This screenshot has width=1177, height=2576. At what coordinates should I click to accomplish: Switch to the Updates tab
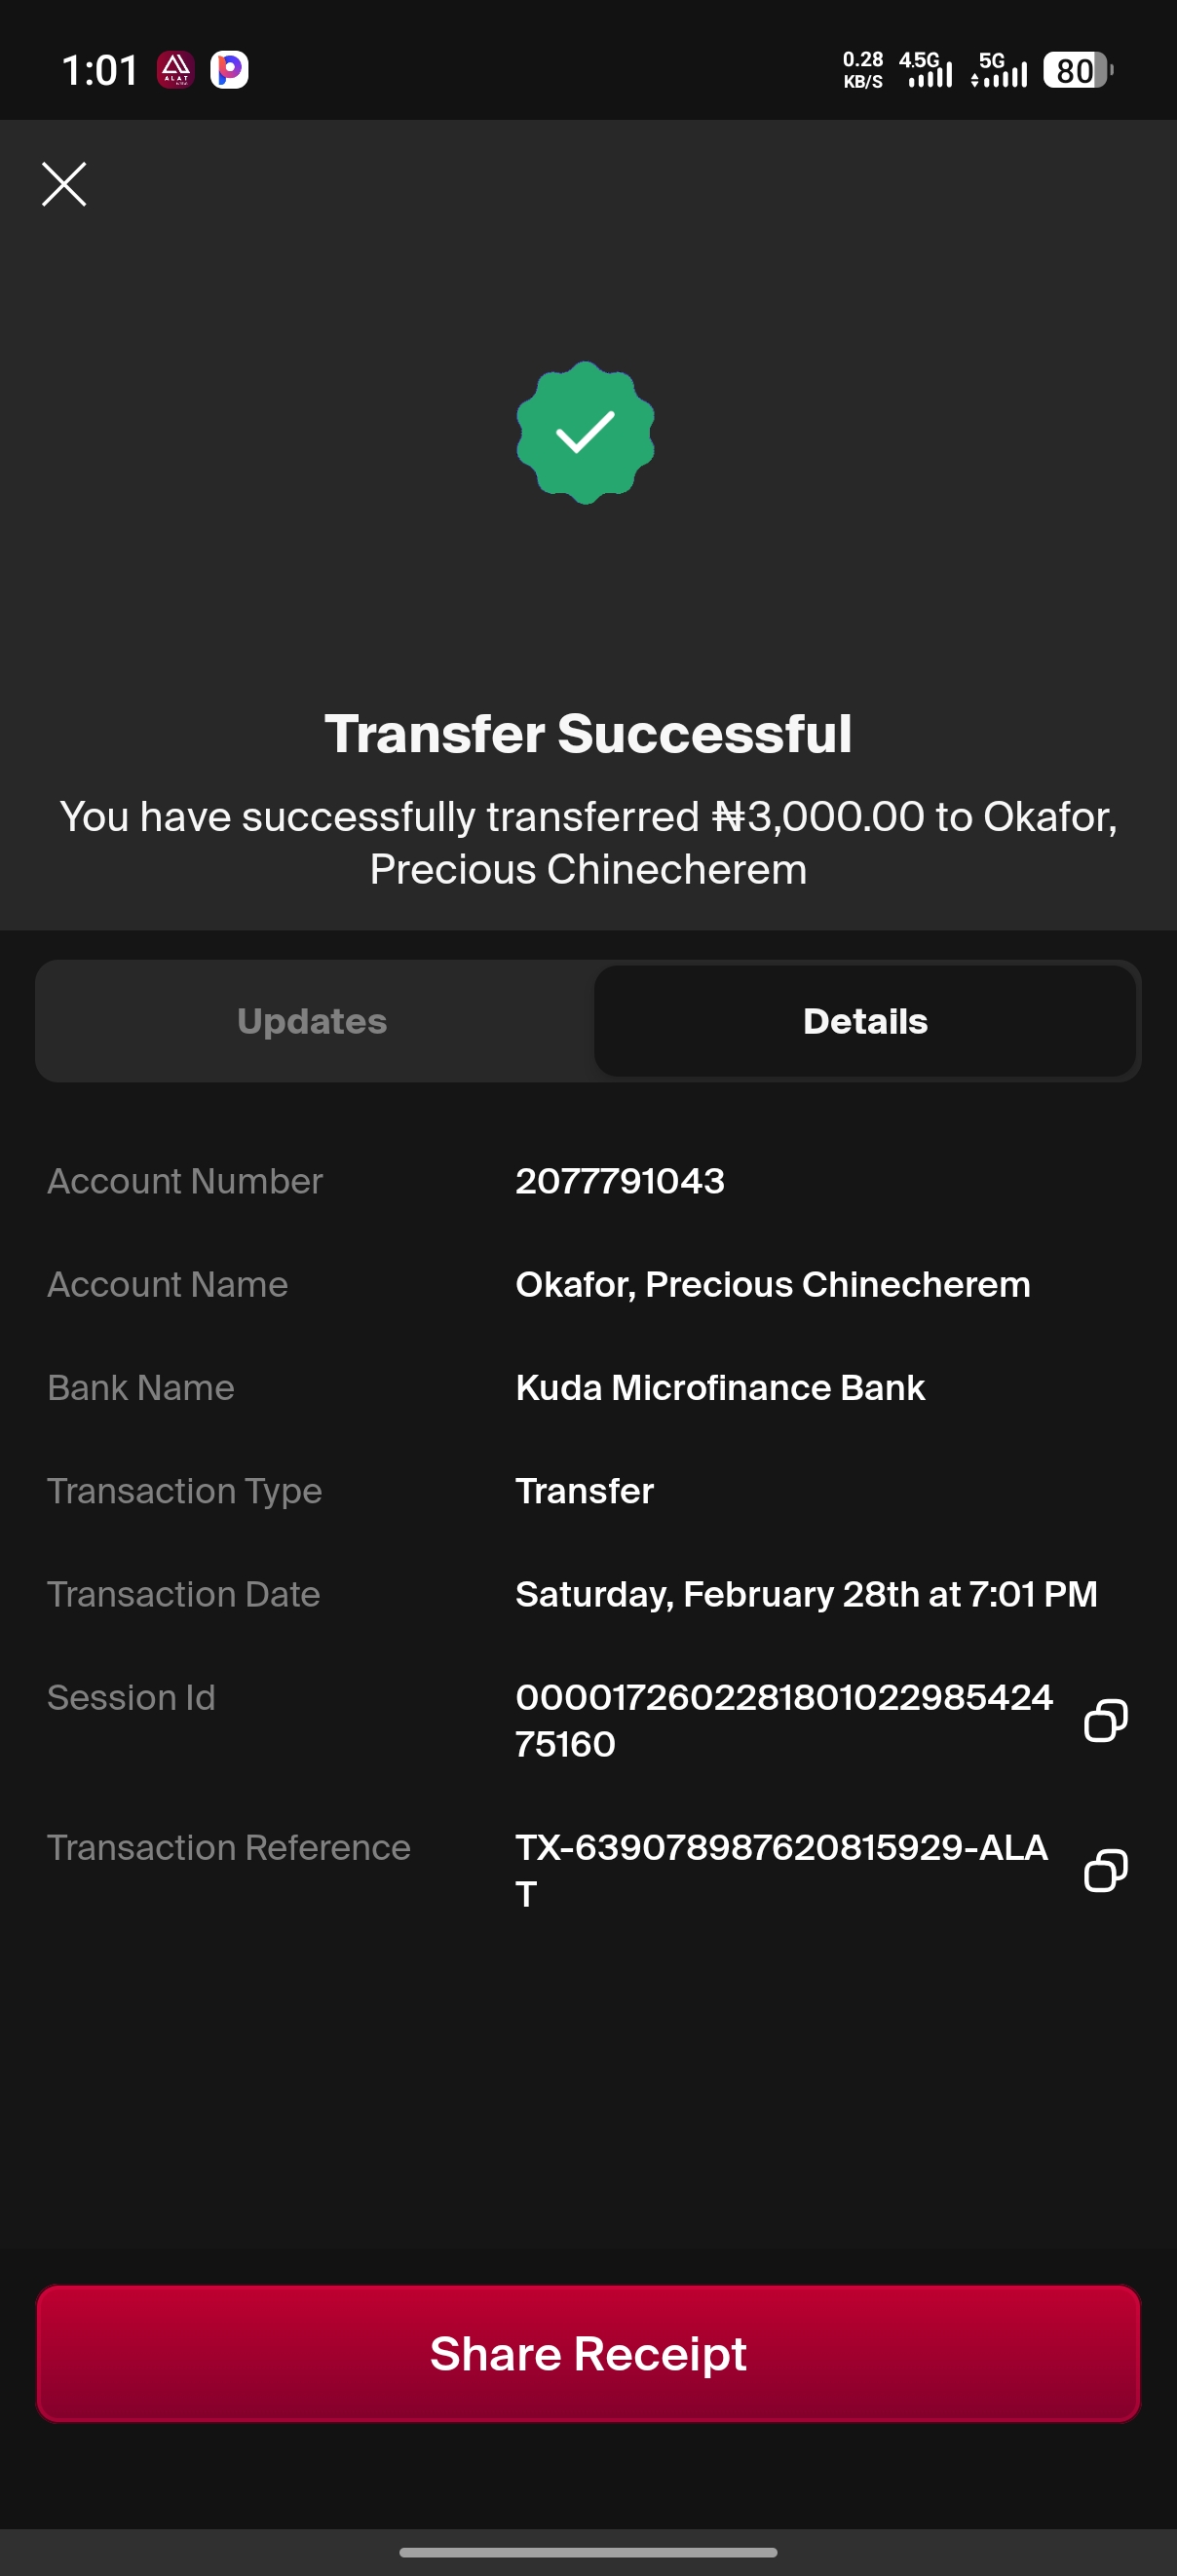tap(312, 1021)
